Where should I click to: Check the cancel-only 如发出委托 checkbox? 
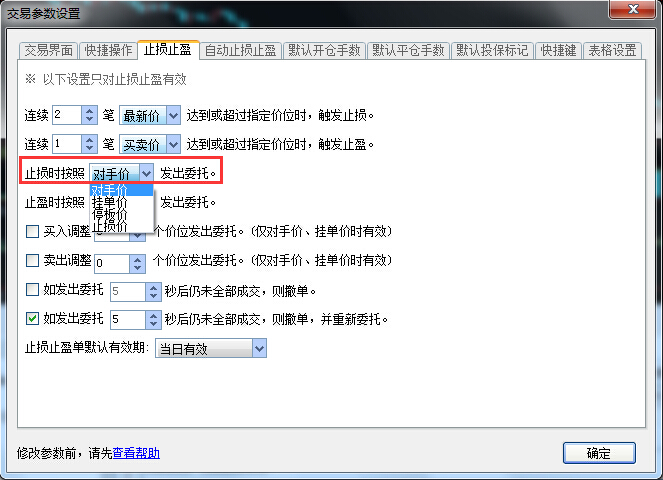33,289
